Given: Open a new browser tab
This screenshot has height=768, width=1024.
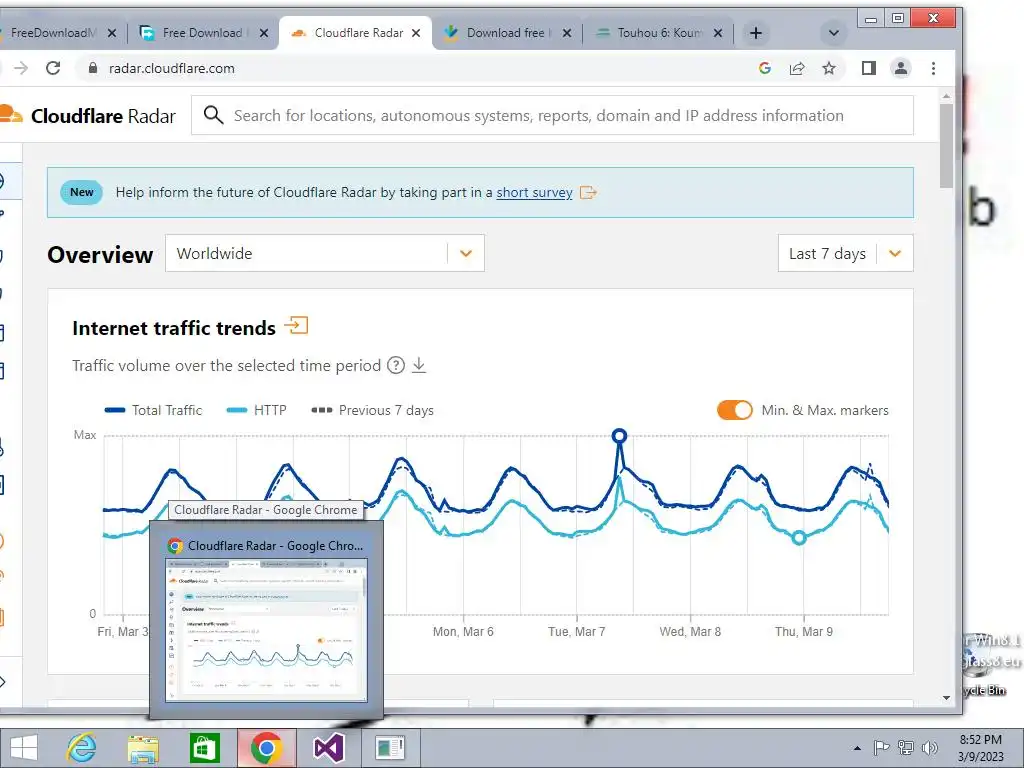Looking at the screenshot, I should [756, 33].
